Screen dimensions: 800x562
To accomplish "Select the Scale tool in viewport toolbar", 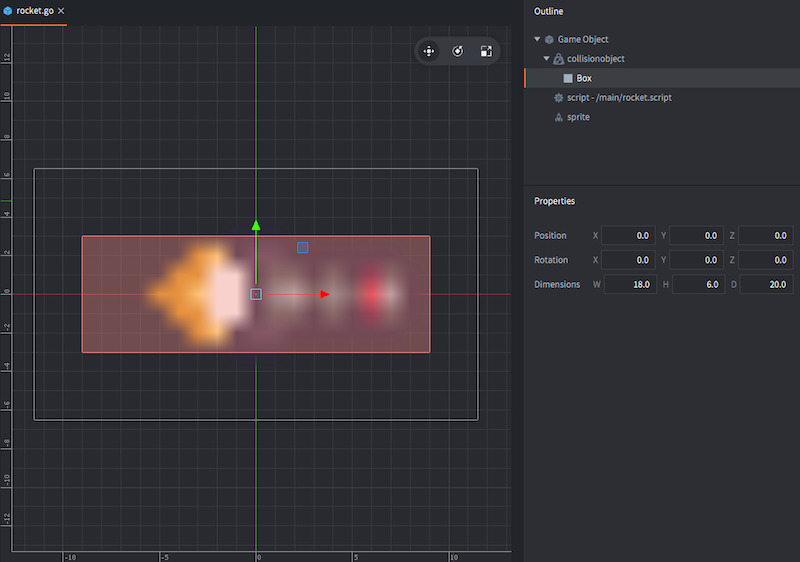I will click(x=486, y=51).
